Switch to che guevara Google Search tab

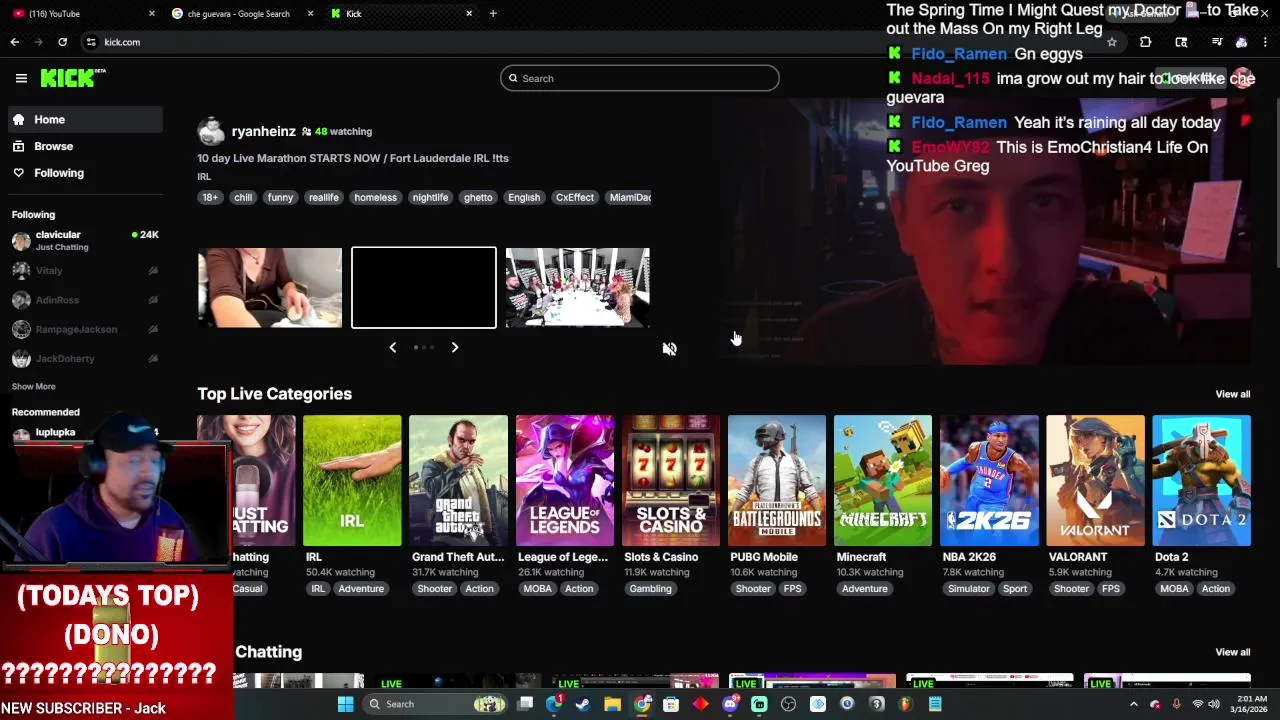pyautogui.click(x=240, y=13)
